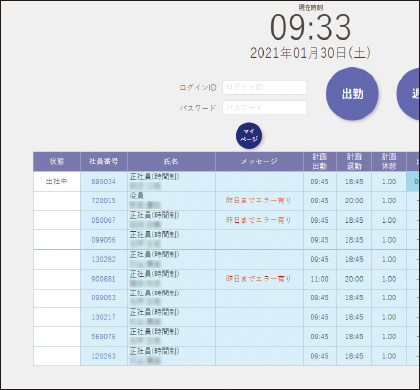Click the 18:45 planned end in row 895034

pos(354,182)
